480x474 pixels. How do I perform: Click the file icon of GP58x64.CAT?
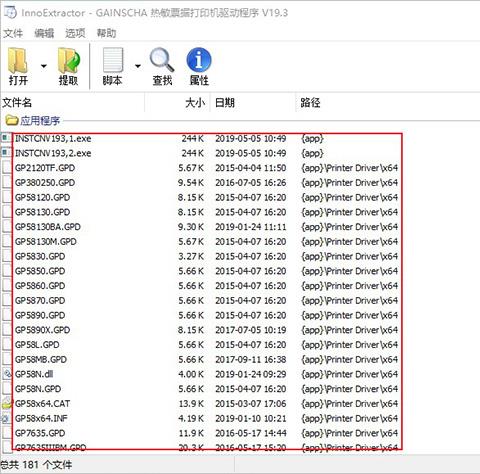click(x=7, y=404)
